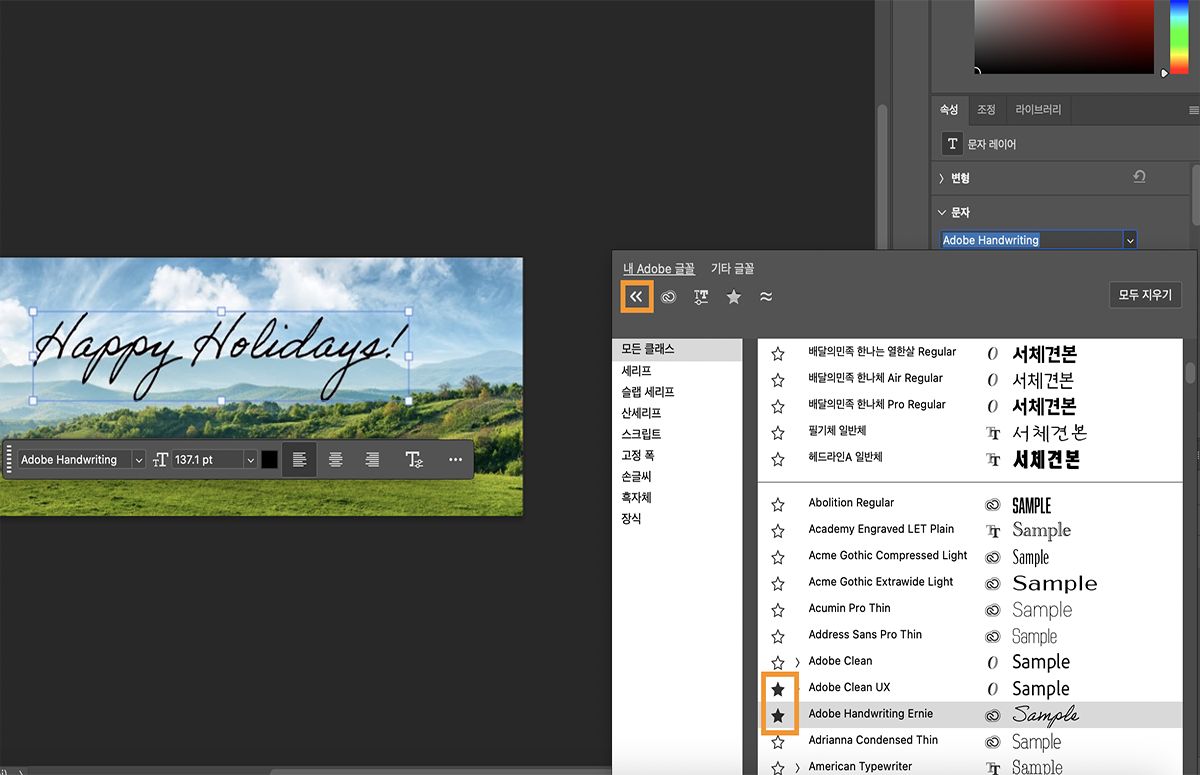Open the 내 Adobe 글꼴 tab
Screen dimensions: 1200x775
click(x=660, y=269)
